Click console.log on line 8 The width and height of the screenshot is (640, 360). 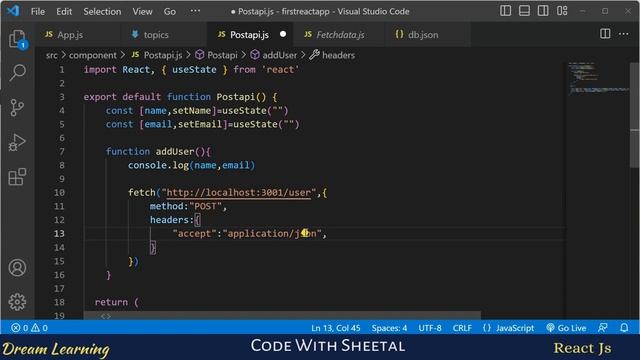[158, 165]
